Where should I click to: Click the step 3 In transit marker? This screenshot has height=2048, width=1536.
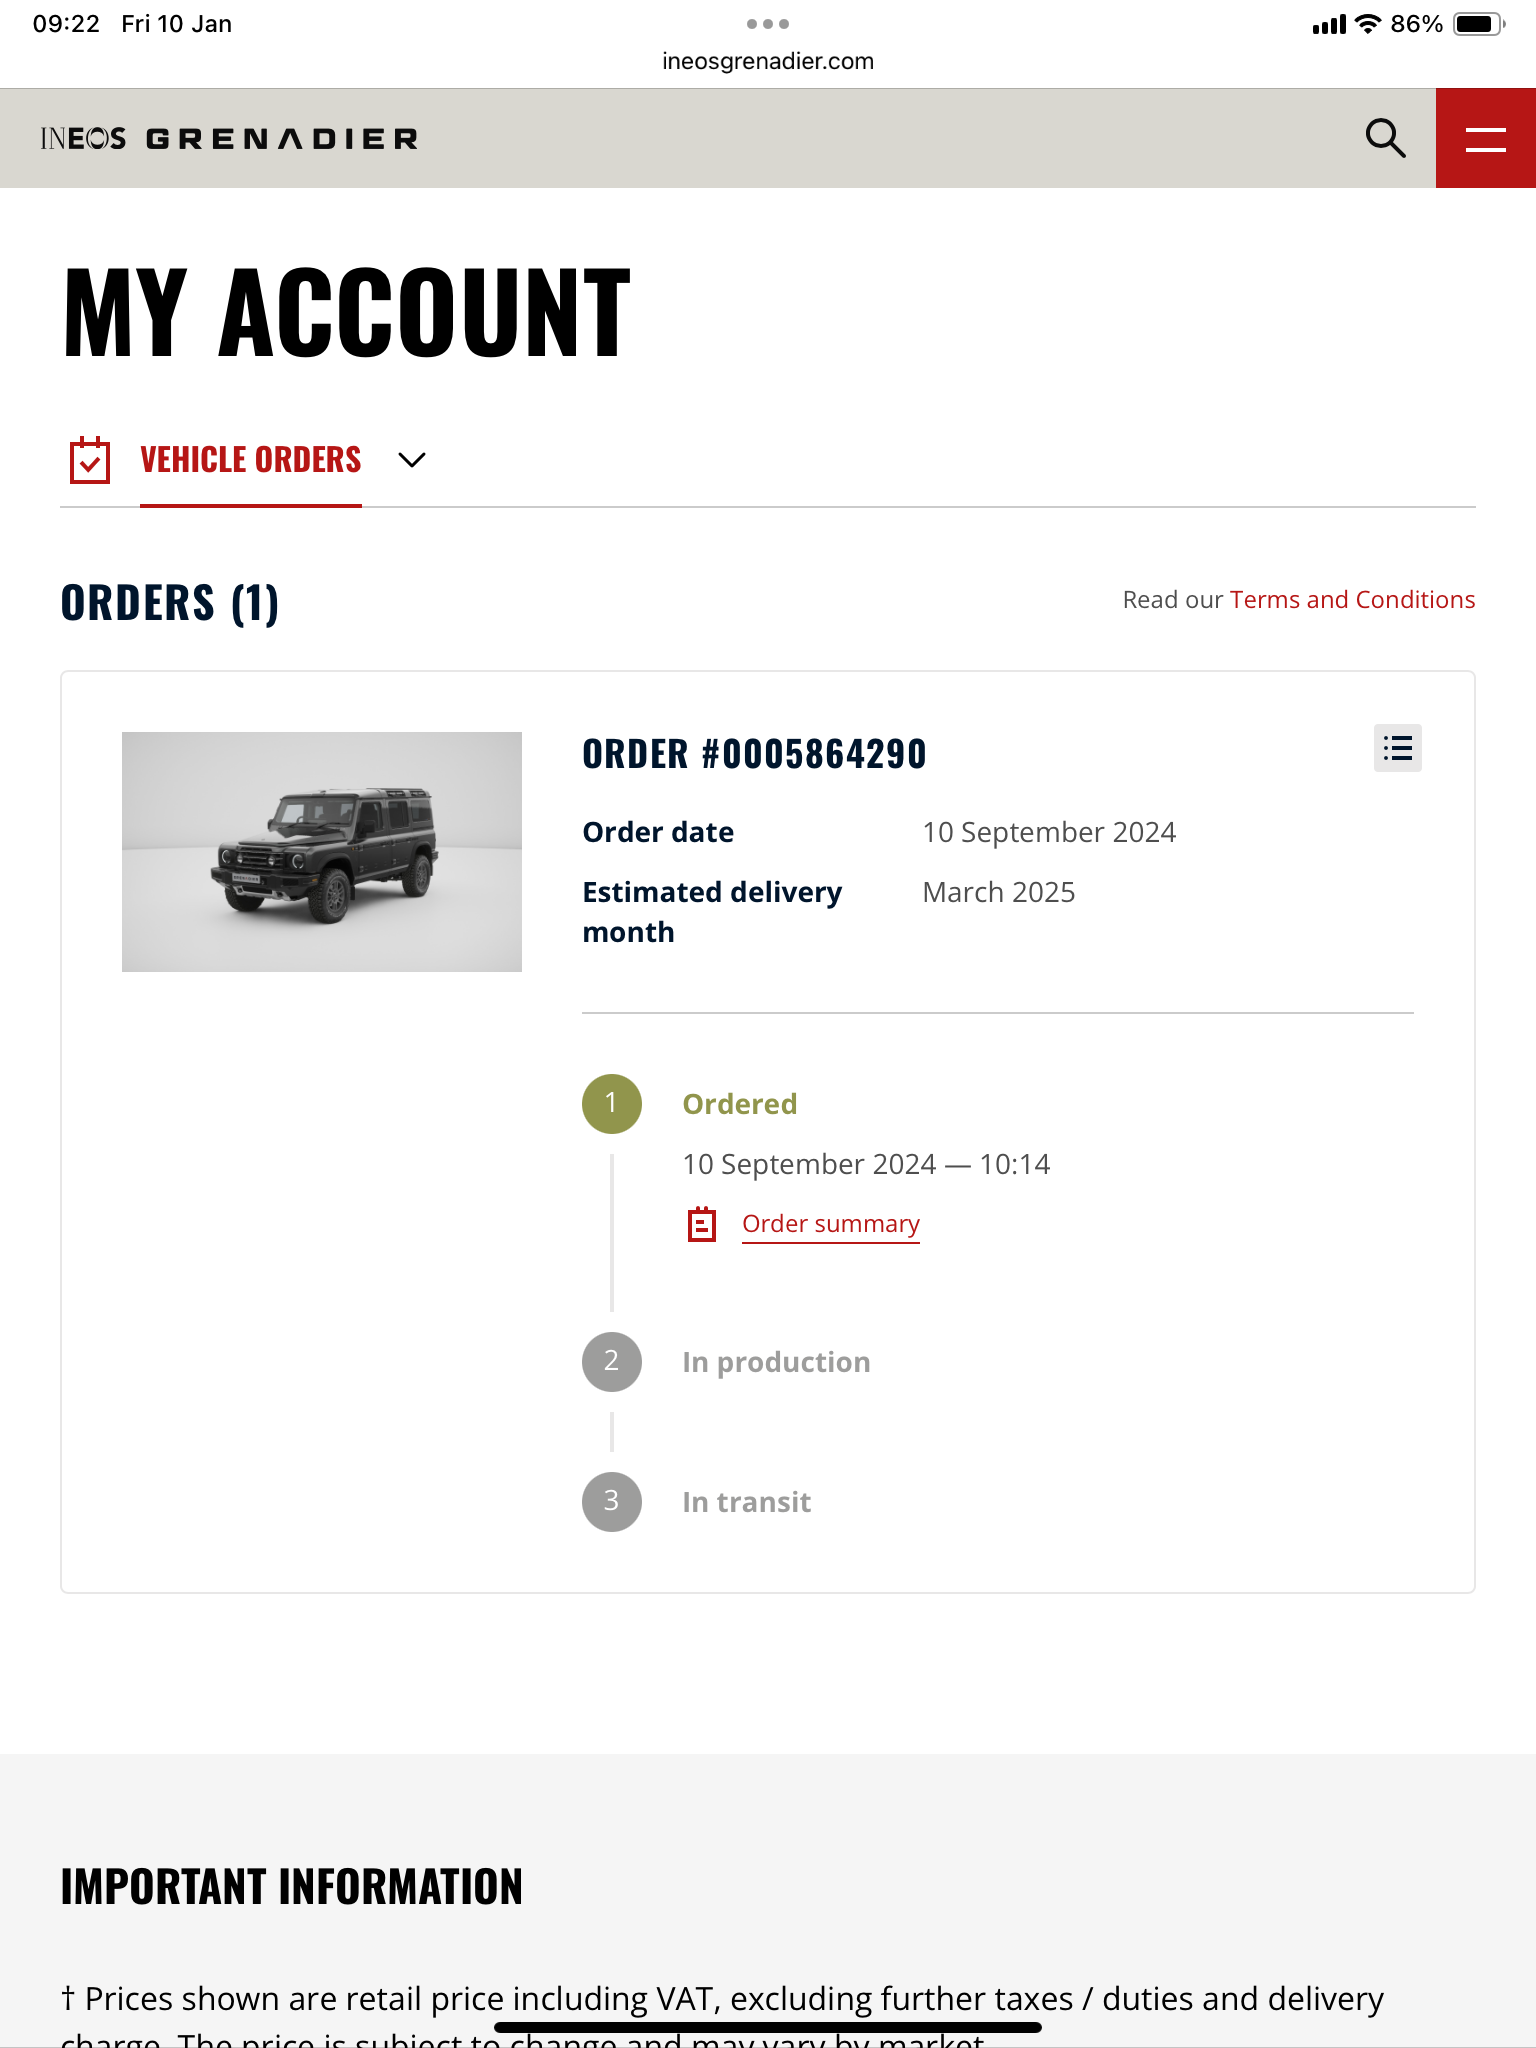coord(612,1502)
